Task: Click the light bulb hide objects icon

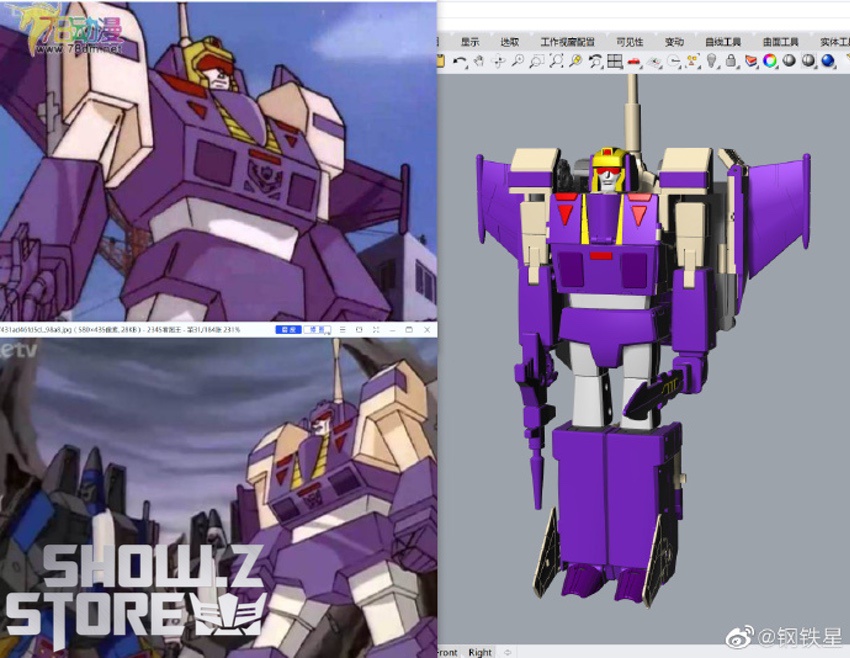Action: point(712,61)
